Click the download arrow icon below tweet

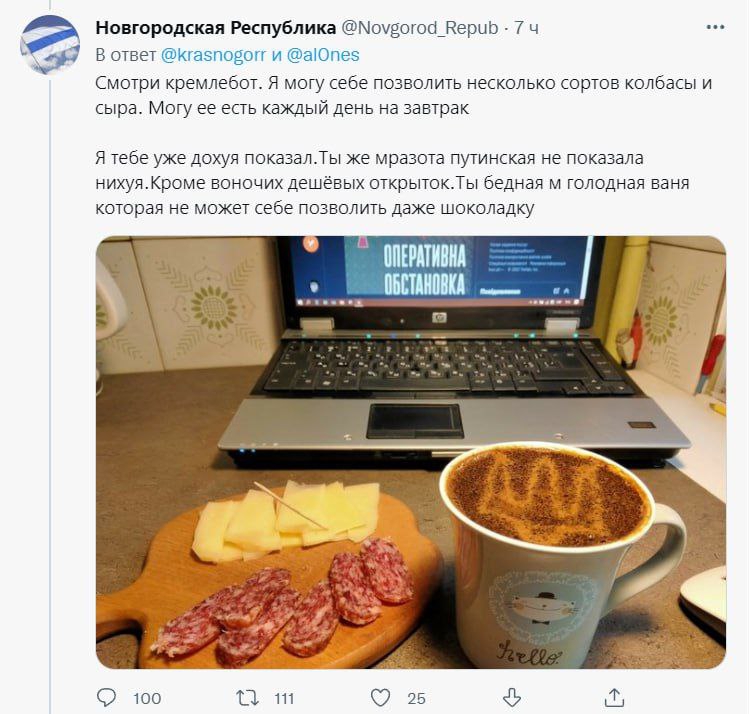pos(512,698)
